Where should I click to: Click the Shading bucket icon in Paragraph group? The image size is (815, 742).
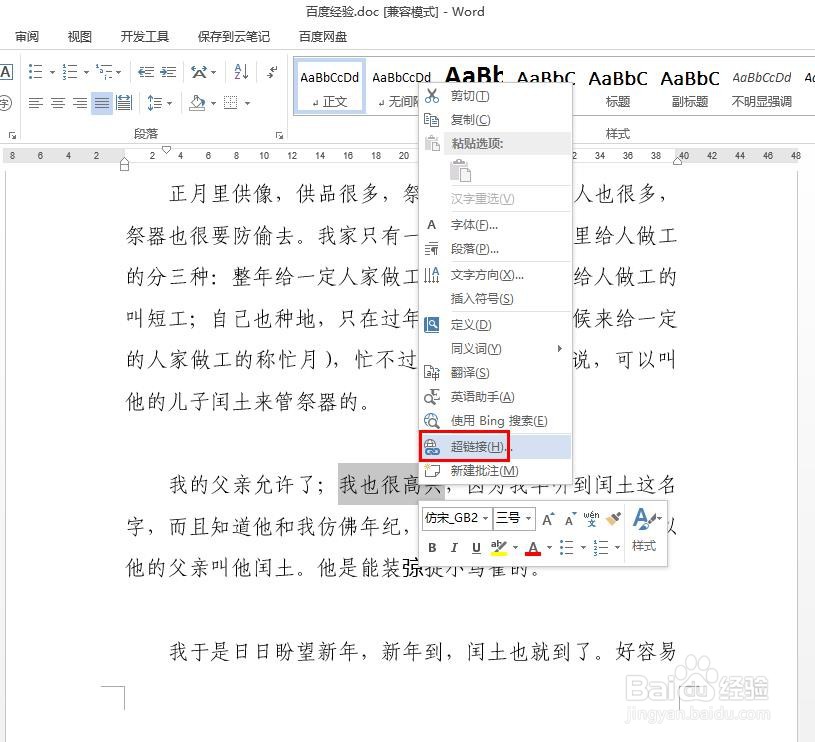[196, 101]
